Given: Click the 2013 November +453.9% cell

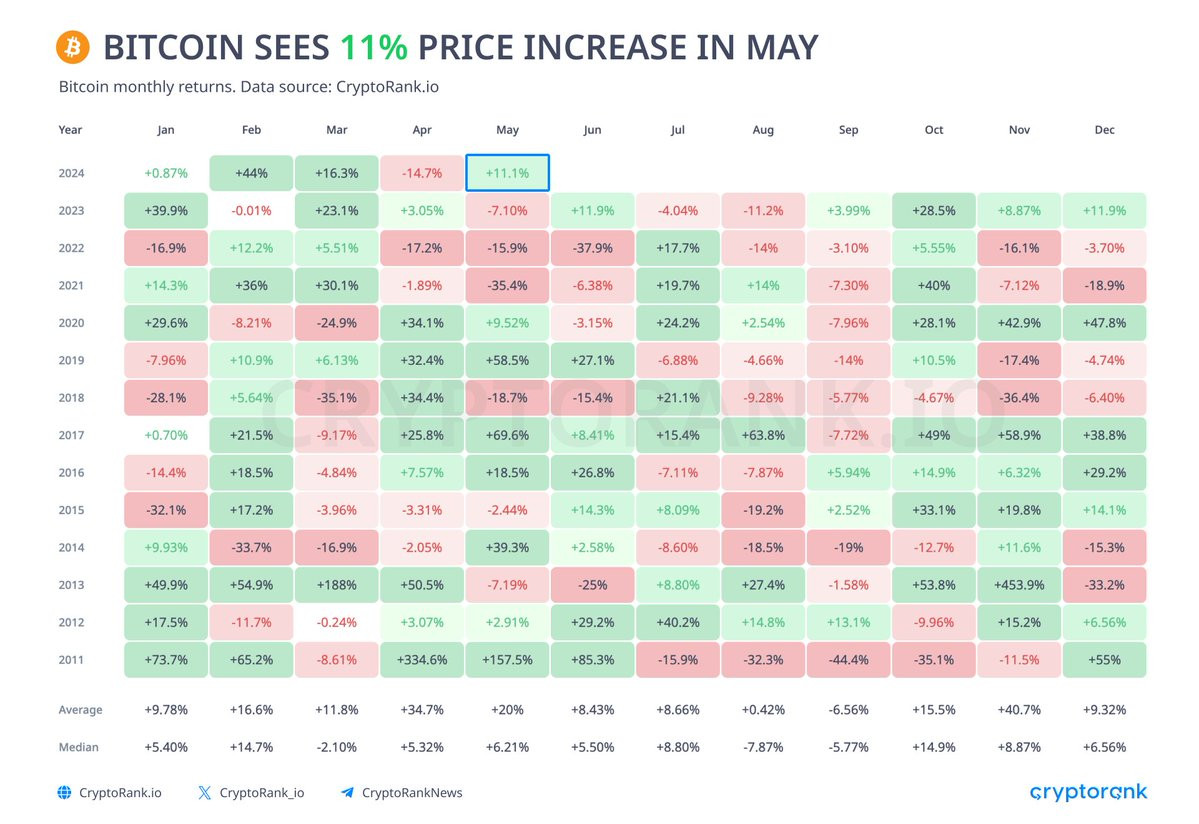Looking at the screenshot, I should tap(1019, 585).
